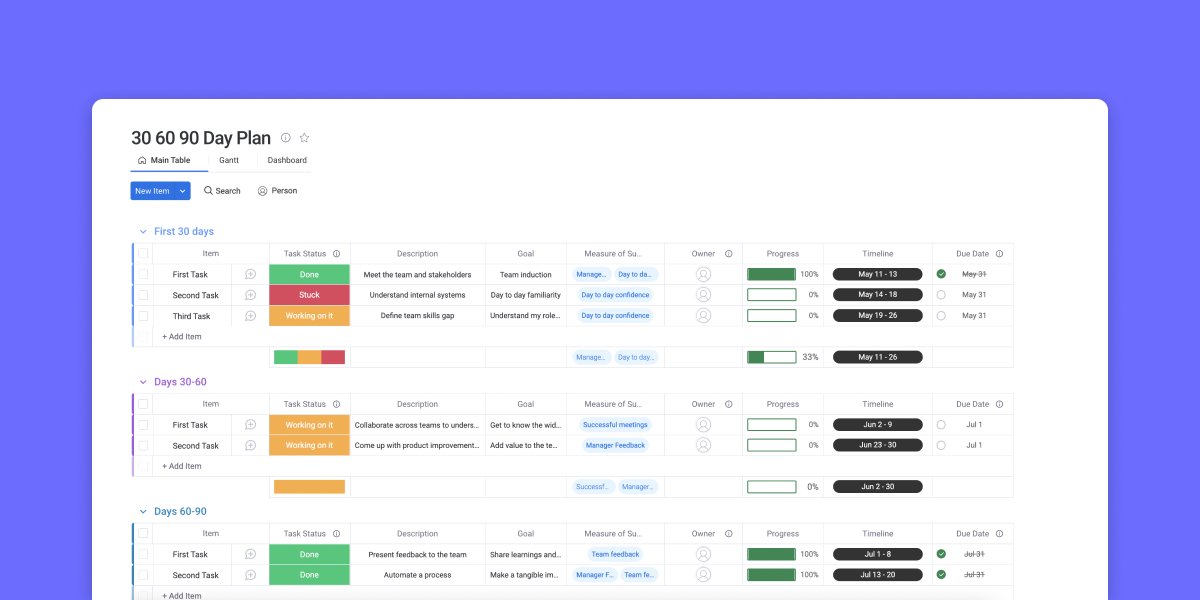Toggle due date status circle for May 14 - 18 task

click(941, 295)
